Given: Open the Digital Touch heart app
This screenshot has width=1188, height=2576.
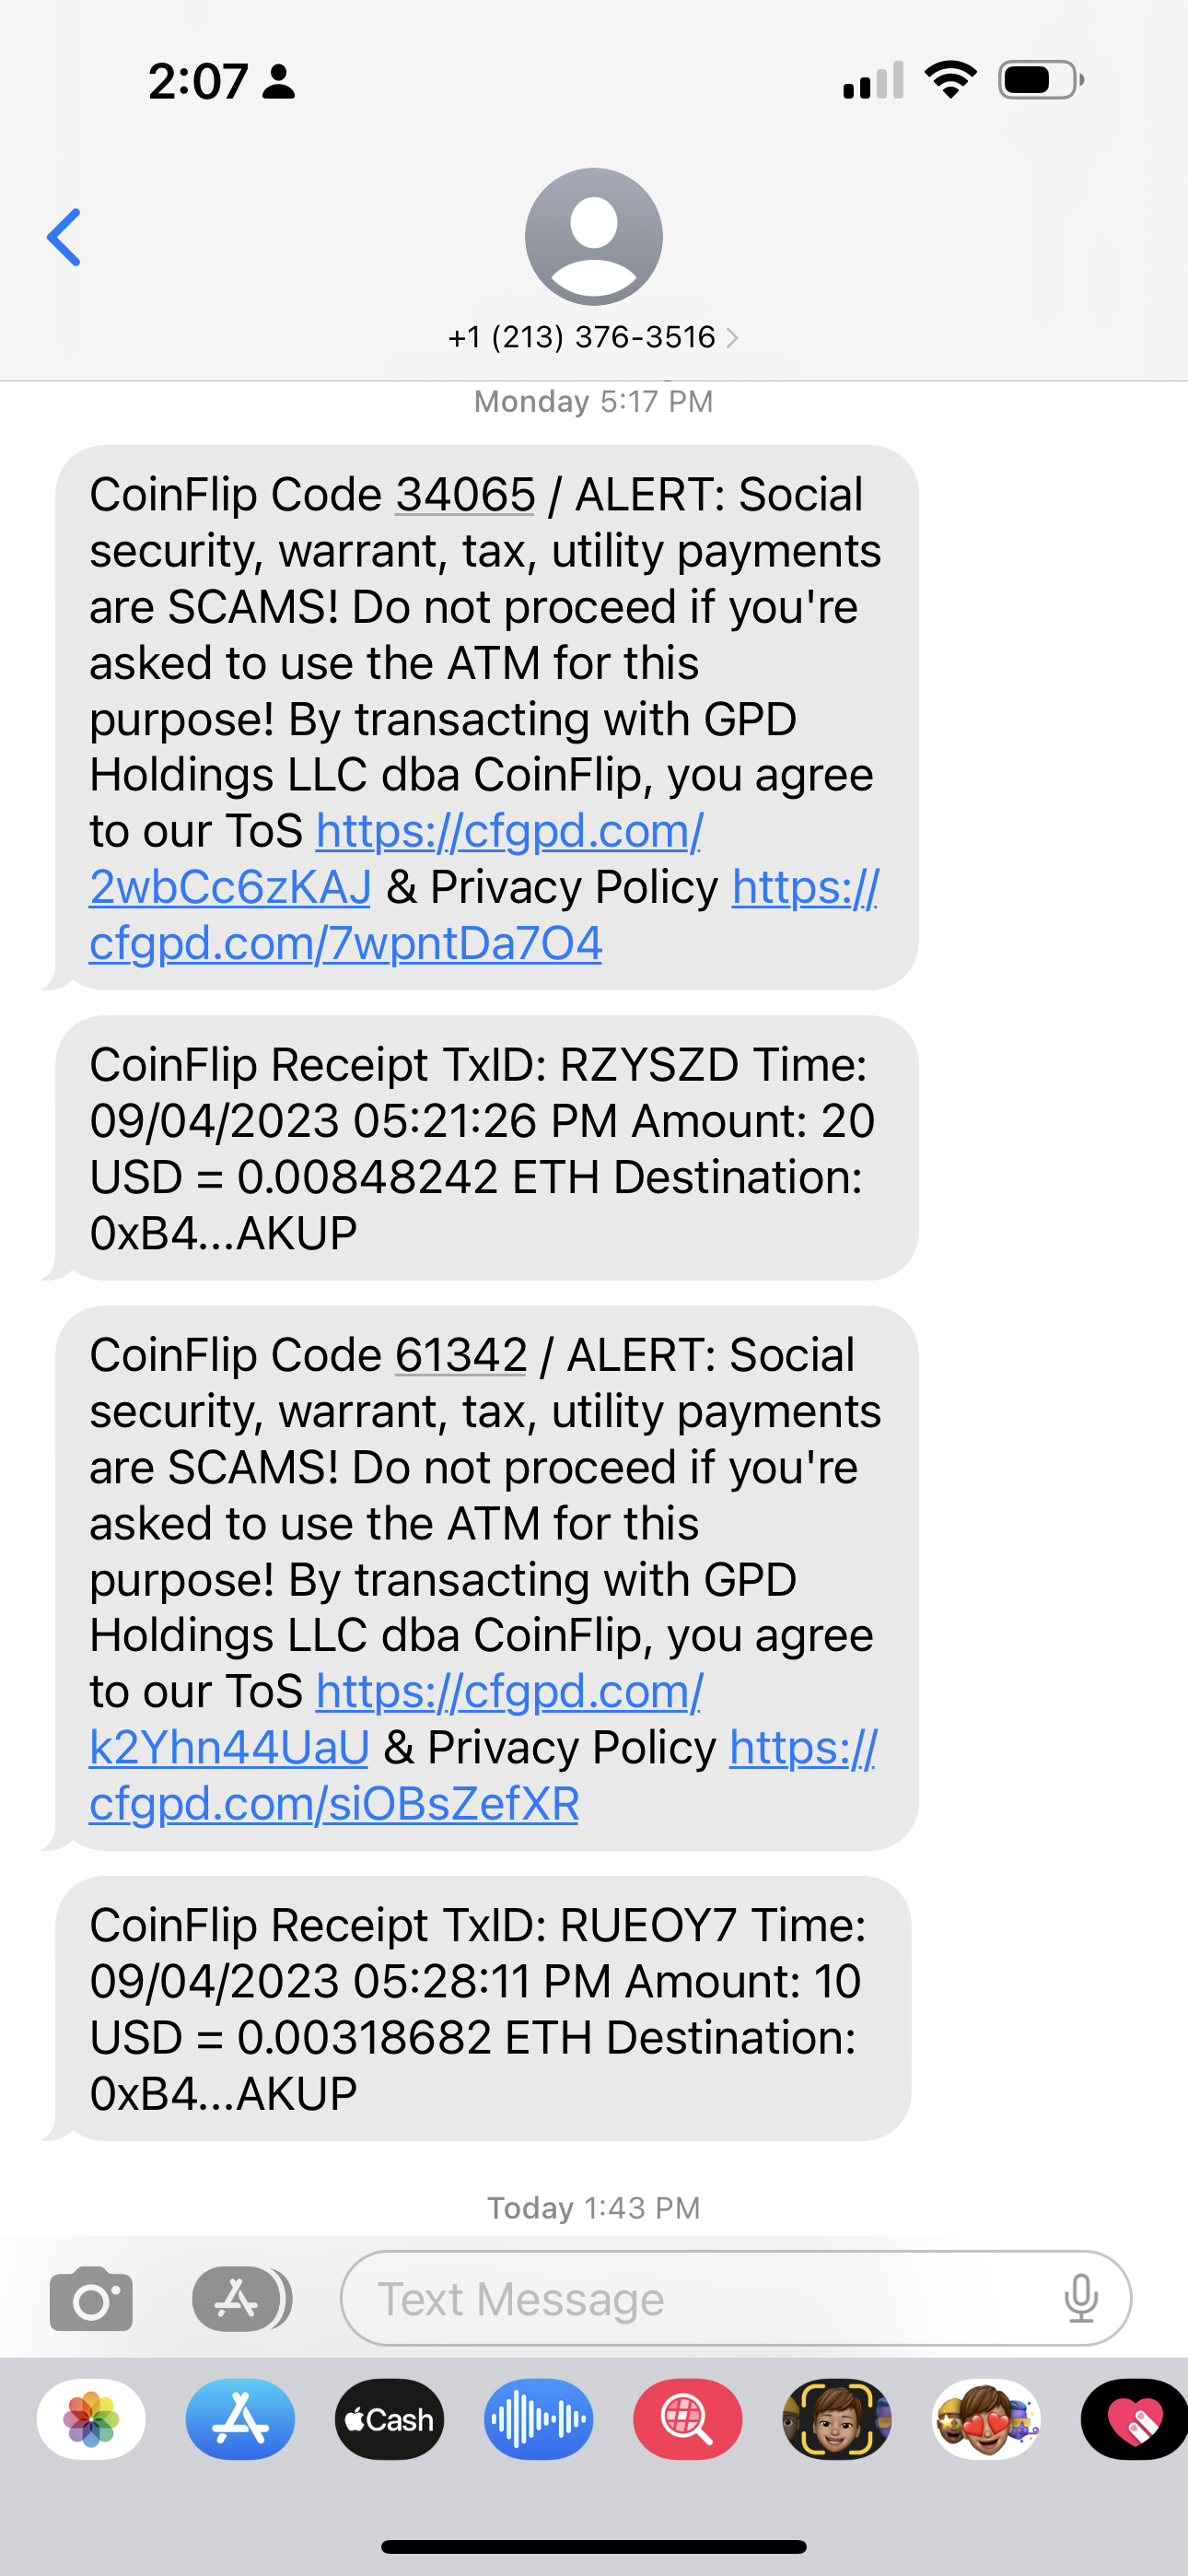Looking at the screenshot, I should (x=1135, y=2420).
